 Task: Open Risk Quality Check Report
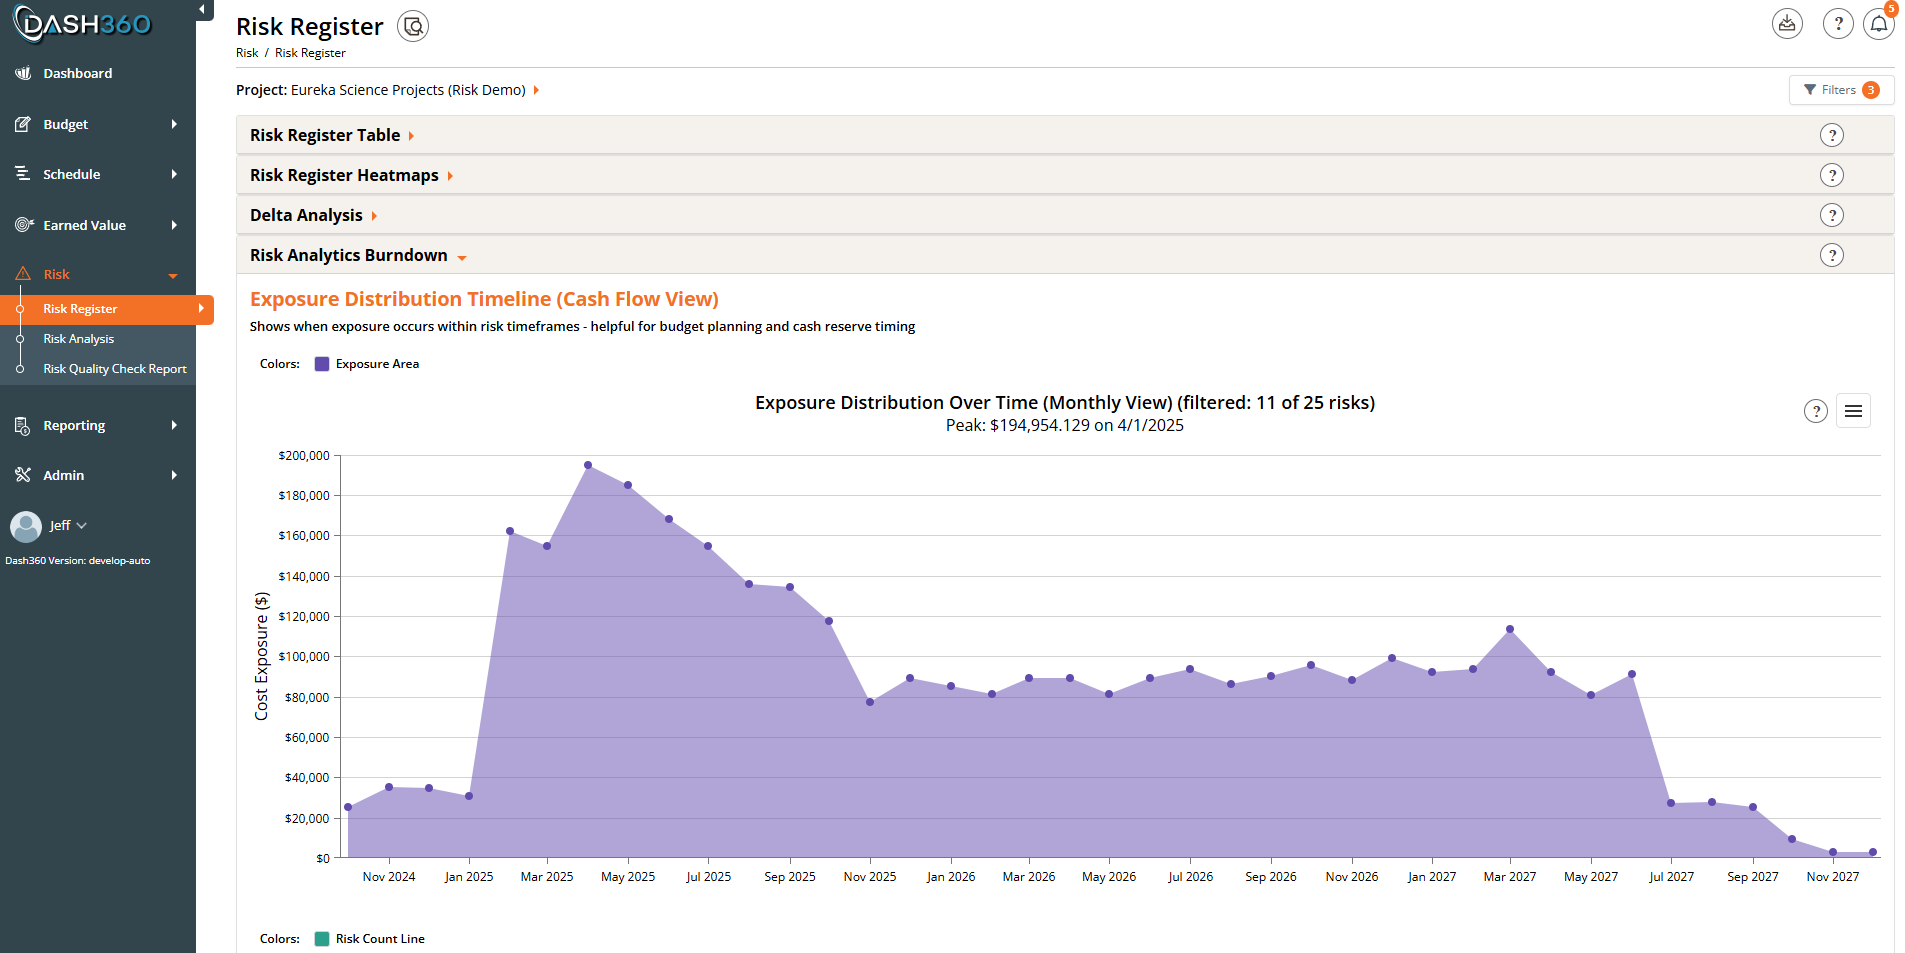[115, 369]
